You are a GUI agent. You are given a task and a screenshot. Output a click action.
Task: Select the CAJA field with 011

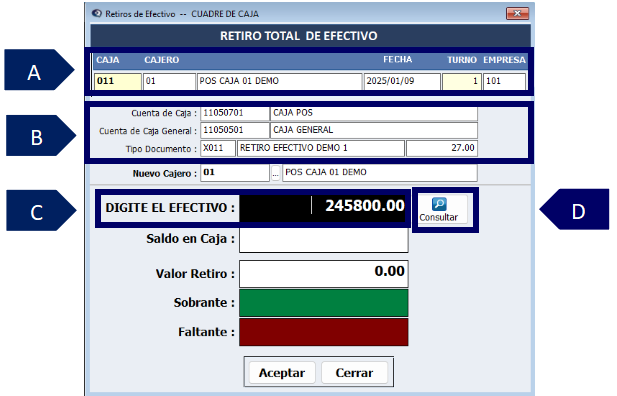(118, 81)
